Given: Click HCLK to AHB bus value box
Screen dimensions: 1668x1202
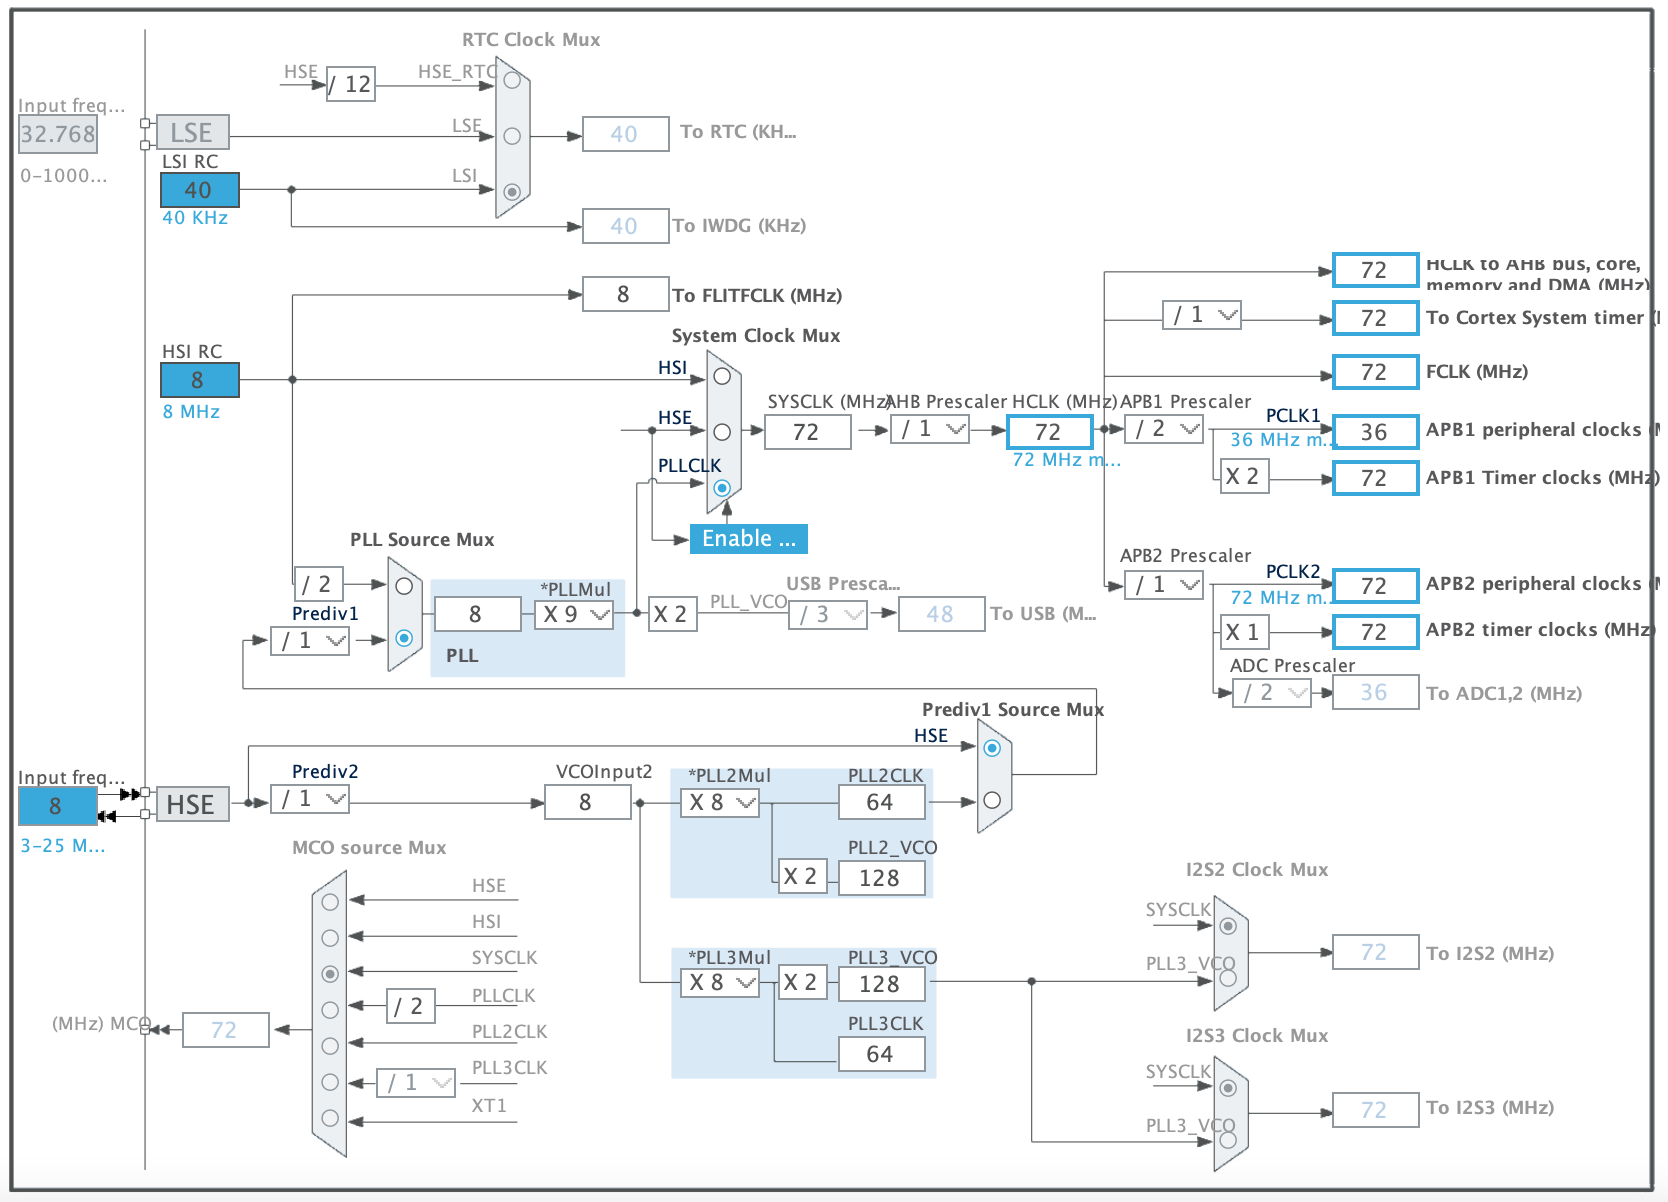Looking at the screenshot, I should 1376,270.
